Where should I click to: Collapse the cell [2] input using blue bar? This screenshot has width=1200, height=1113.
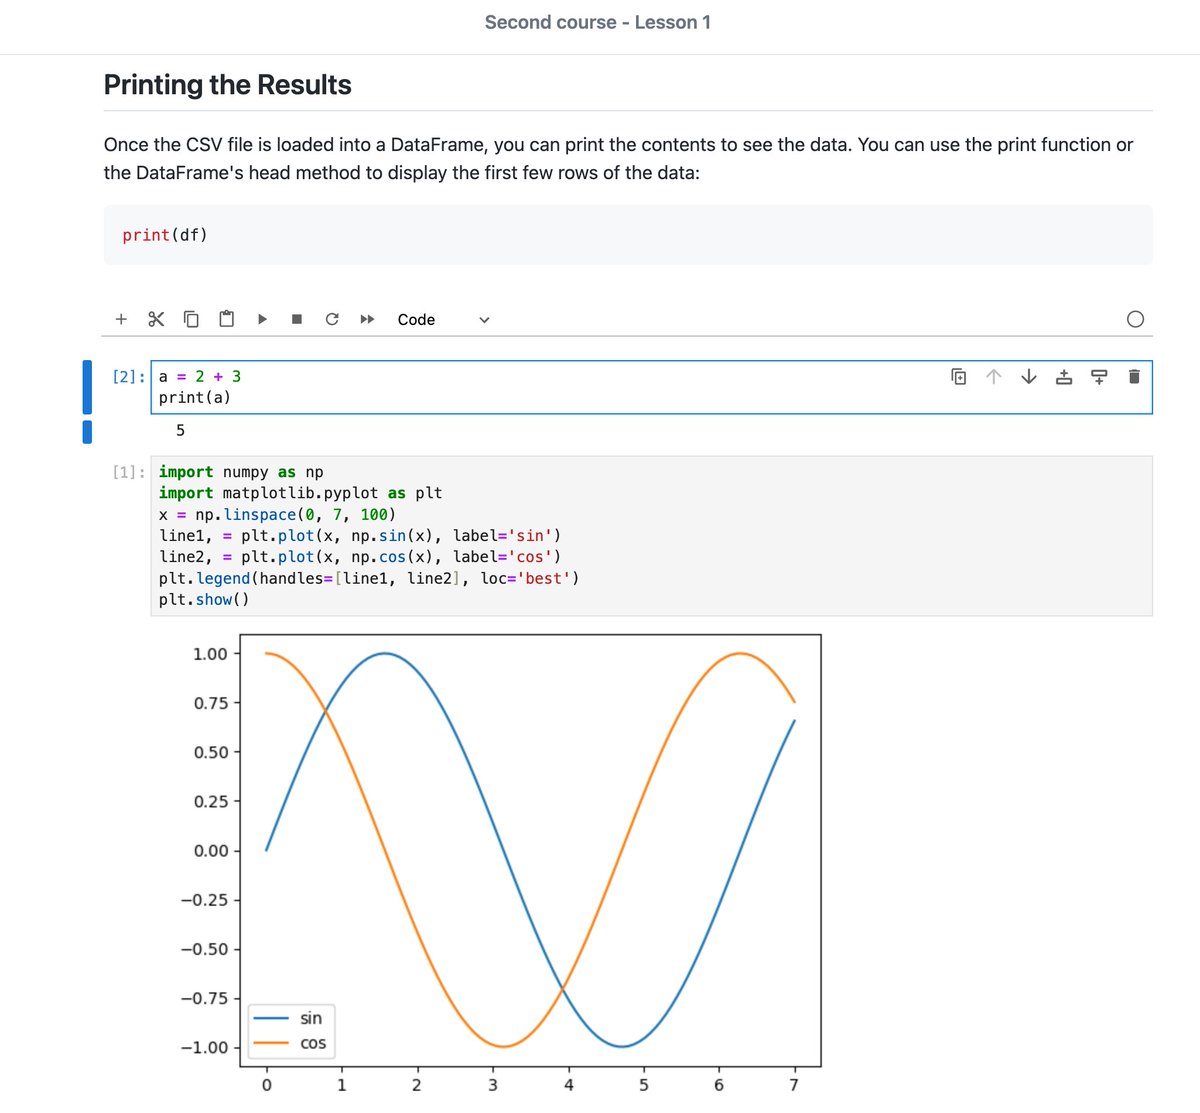click(87, 387)
